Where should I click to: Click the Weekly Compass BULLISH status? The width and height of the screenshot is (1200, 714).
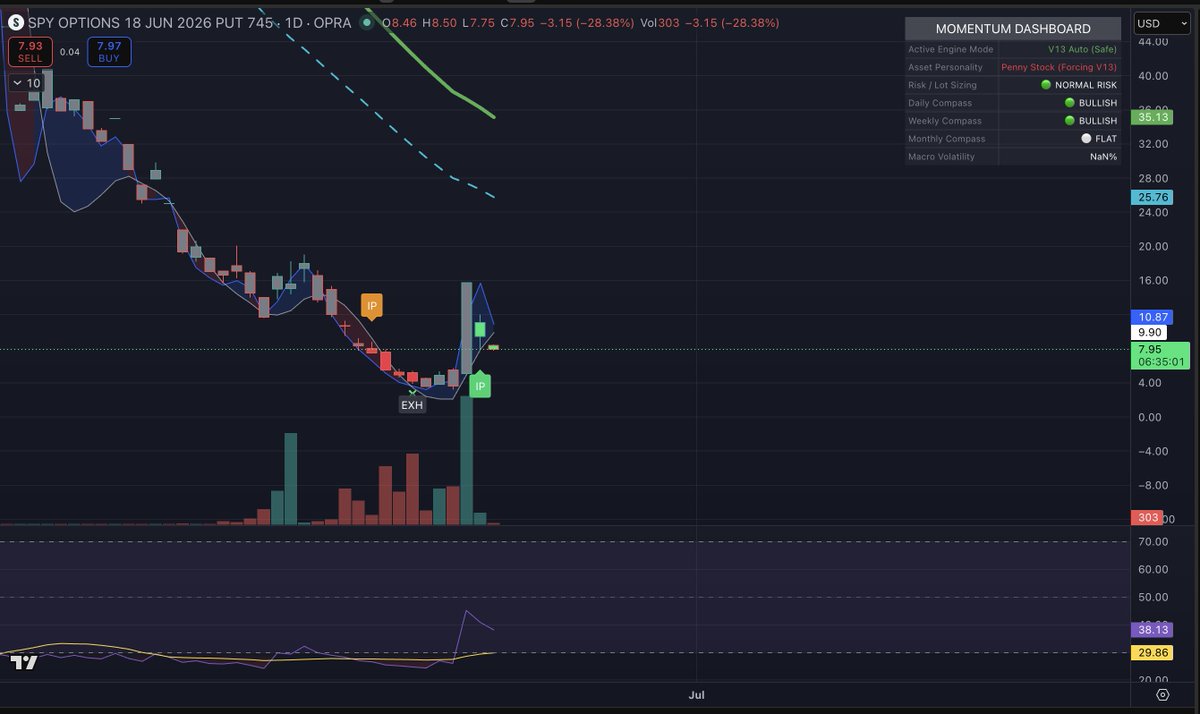[1090, 121]
